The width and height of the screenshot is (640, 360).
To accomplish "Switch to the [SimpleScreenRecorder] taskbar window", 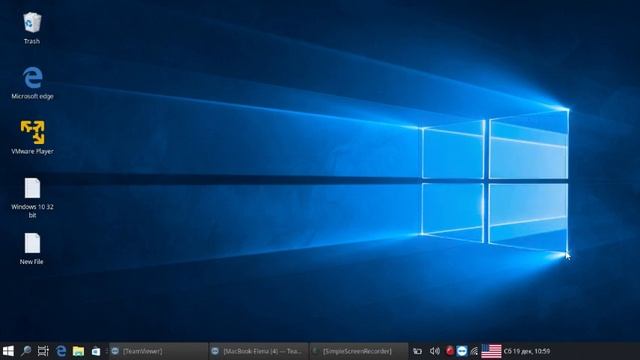I will pos(358,351).
